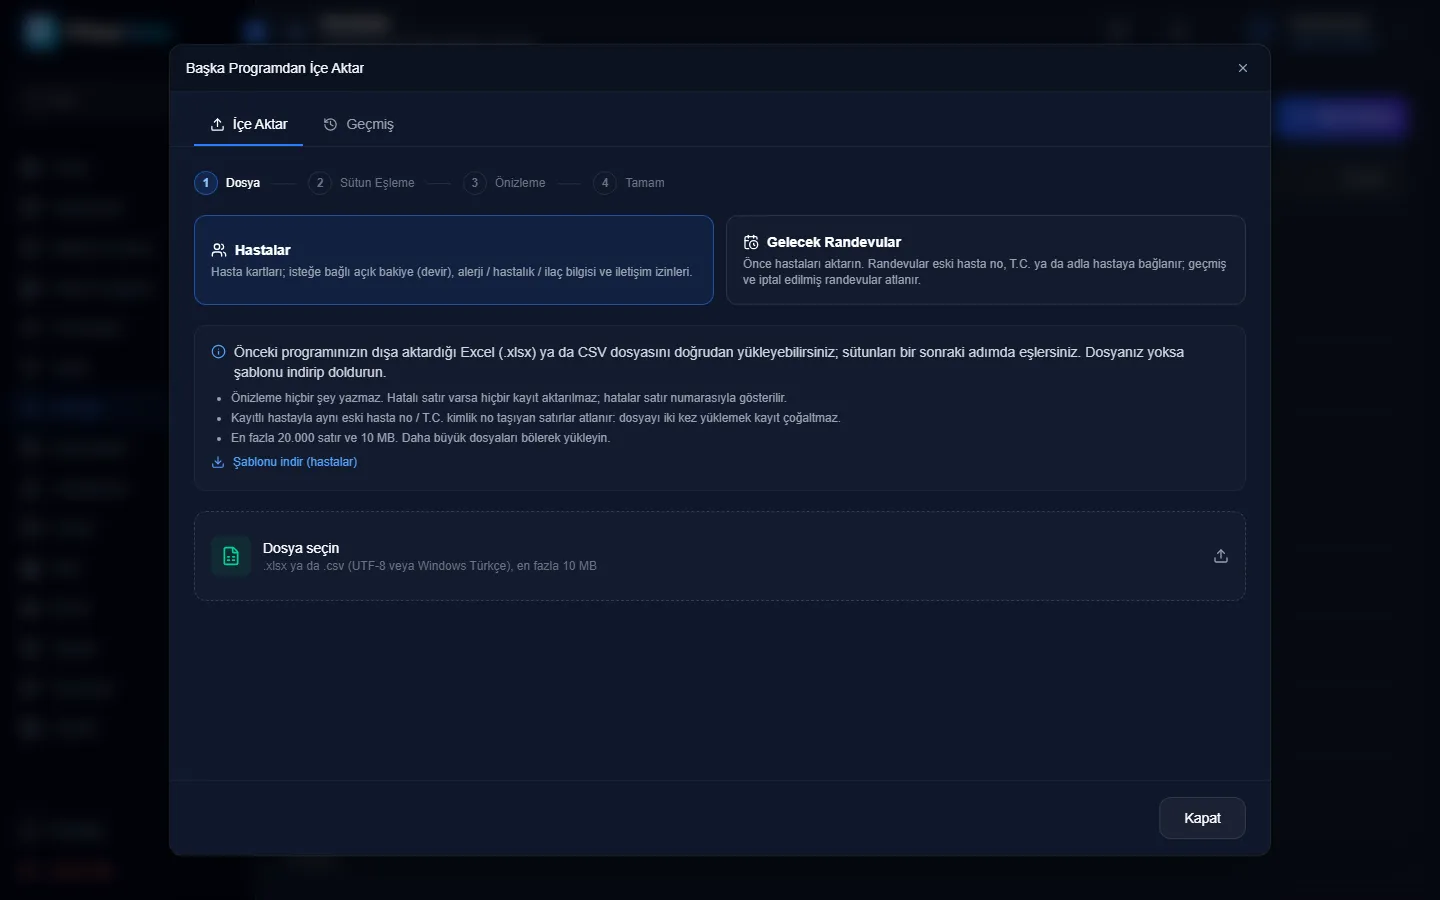1440x900 pixels.
Task: Close the import dialog with the X icon
Action: pos(1243,68)
